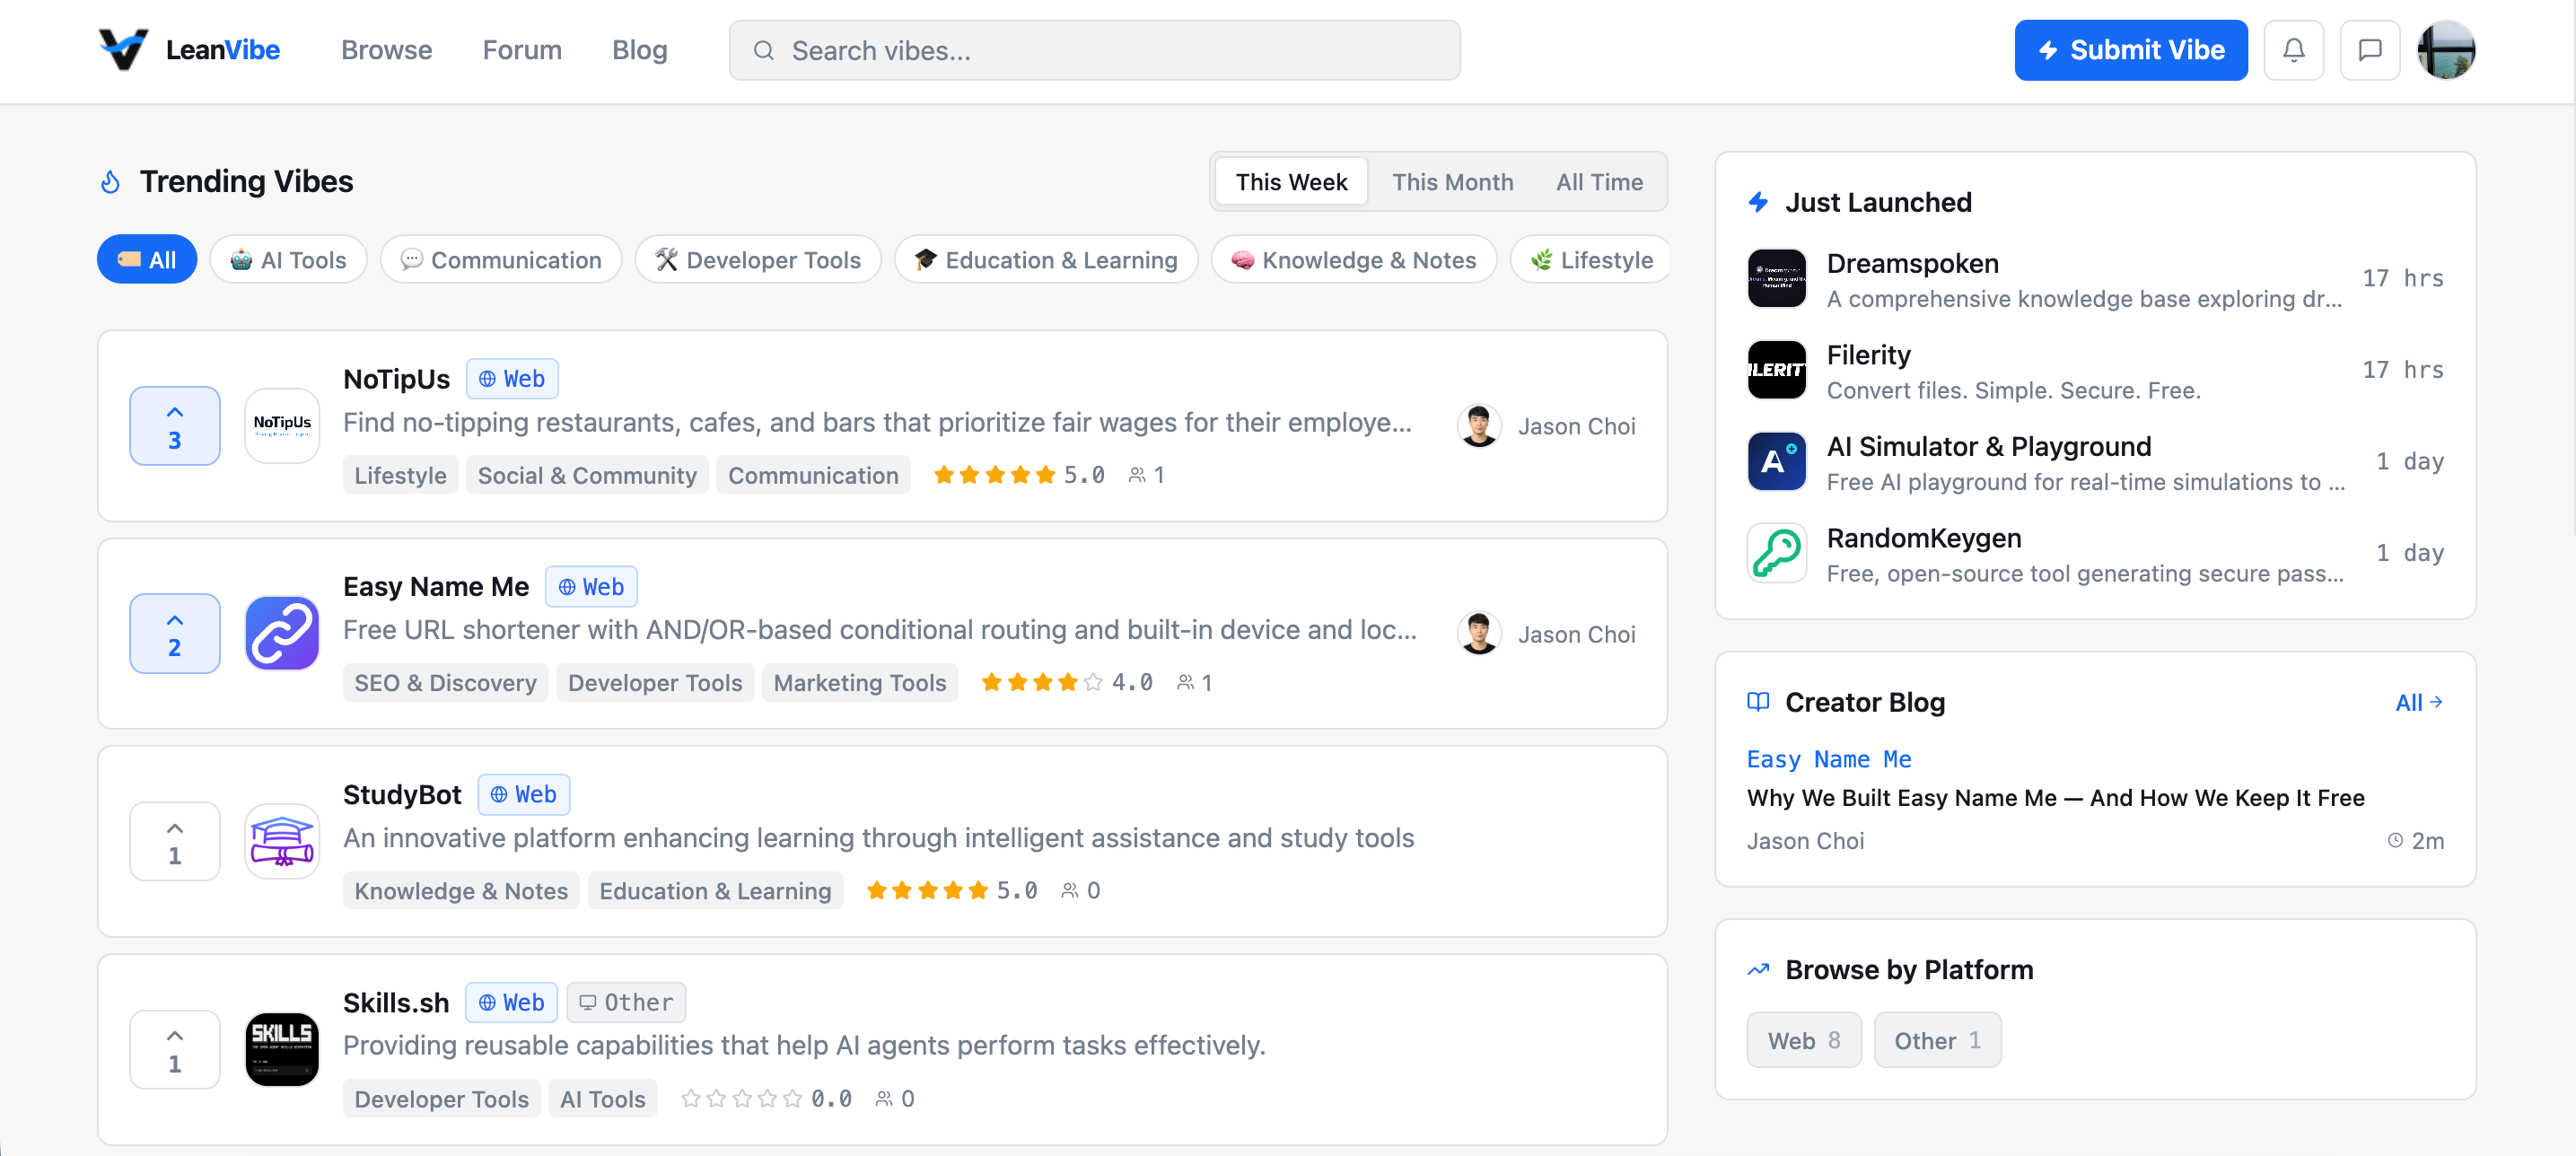Click the Search vibes input field

click(x=1095, y=50)
